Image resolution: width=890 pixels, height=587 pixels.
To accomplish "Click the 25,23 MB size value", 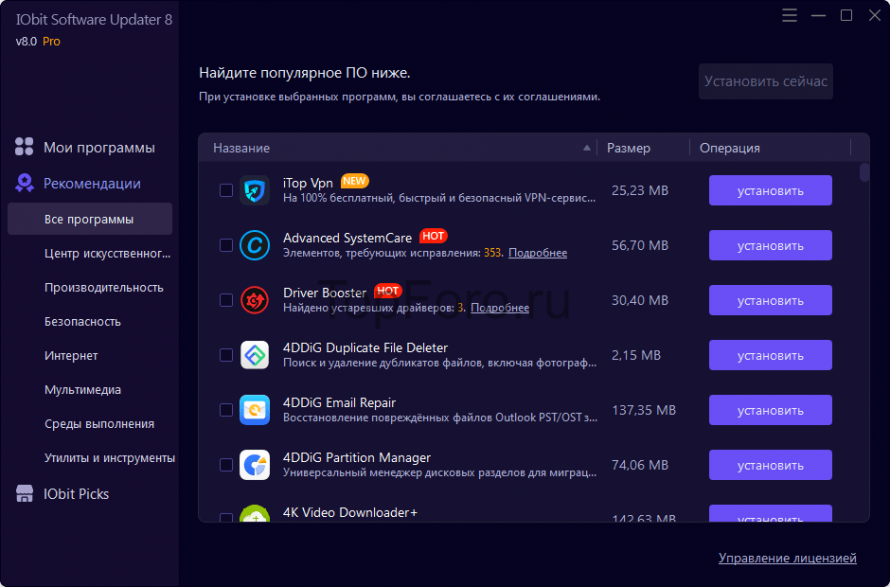I will pos(640,190).
